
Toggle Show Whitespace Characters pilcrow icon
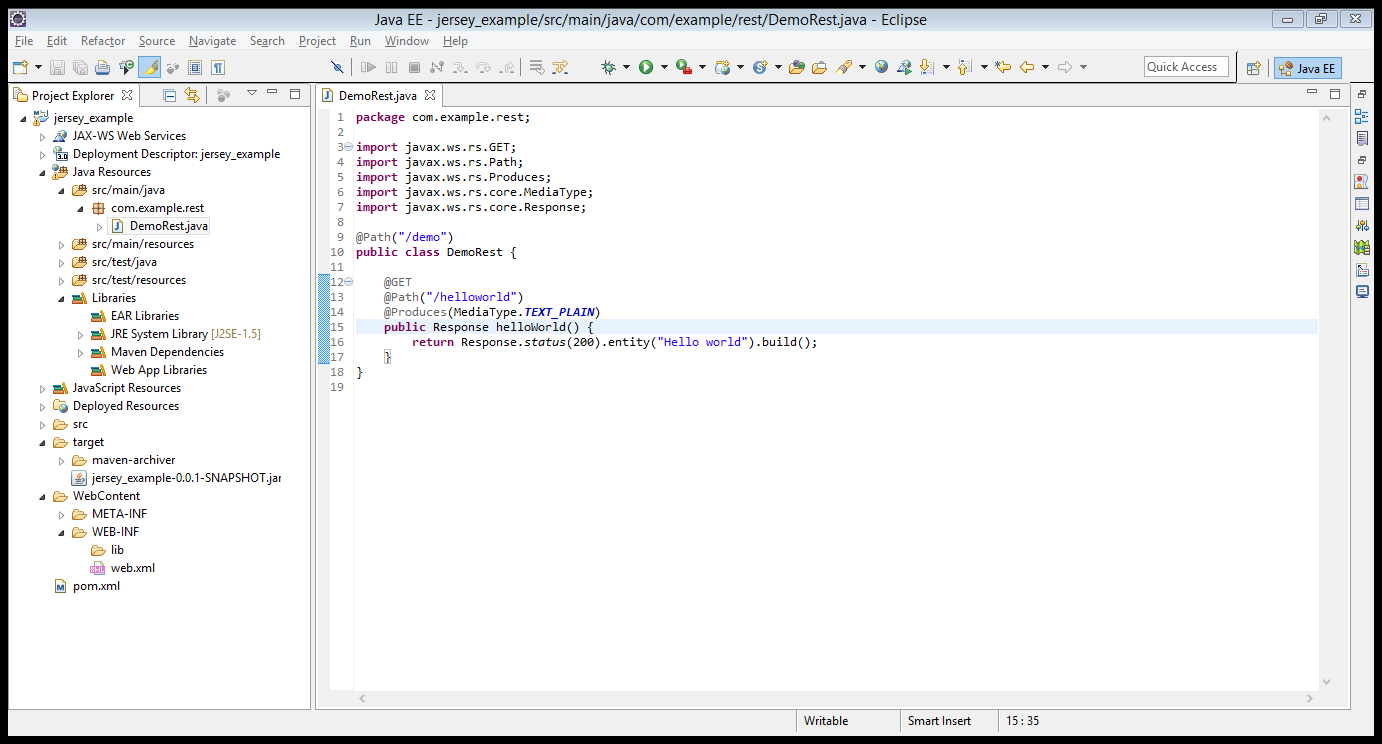[x=217, y=67]
